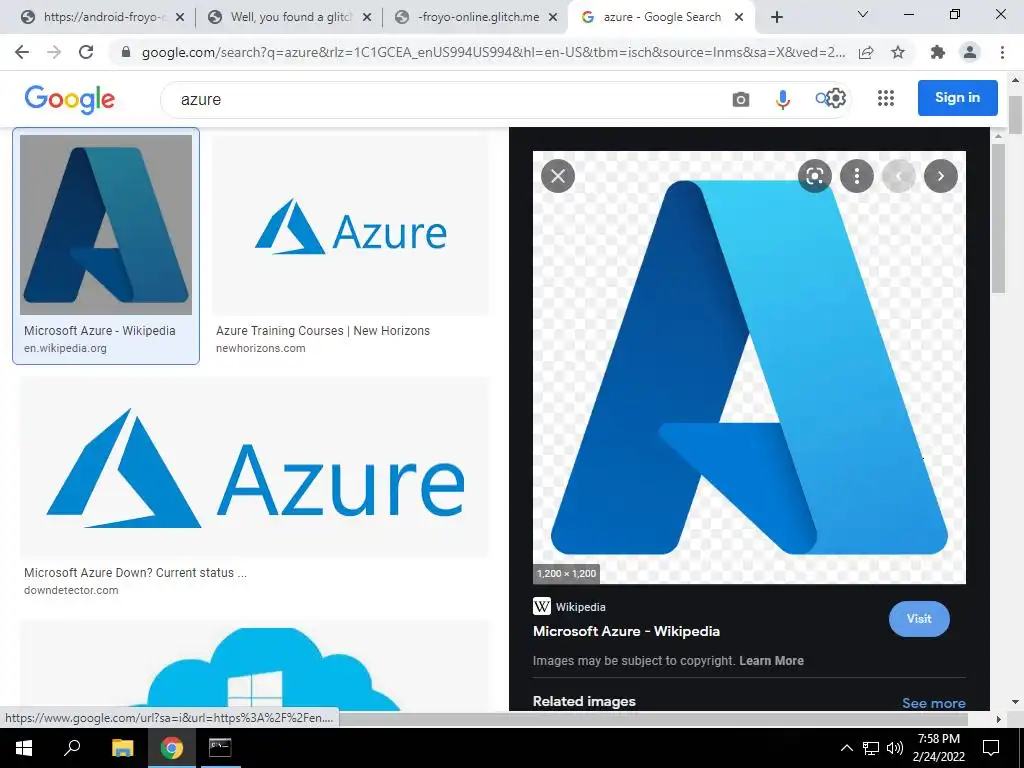
Task: Open command prompt from taskbar
Action: point(220,748)
